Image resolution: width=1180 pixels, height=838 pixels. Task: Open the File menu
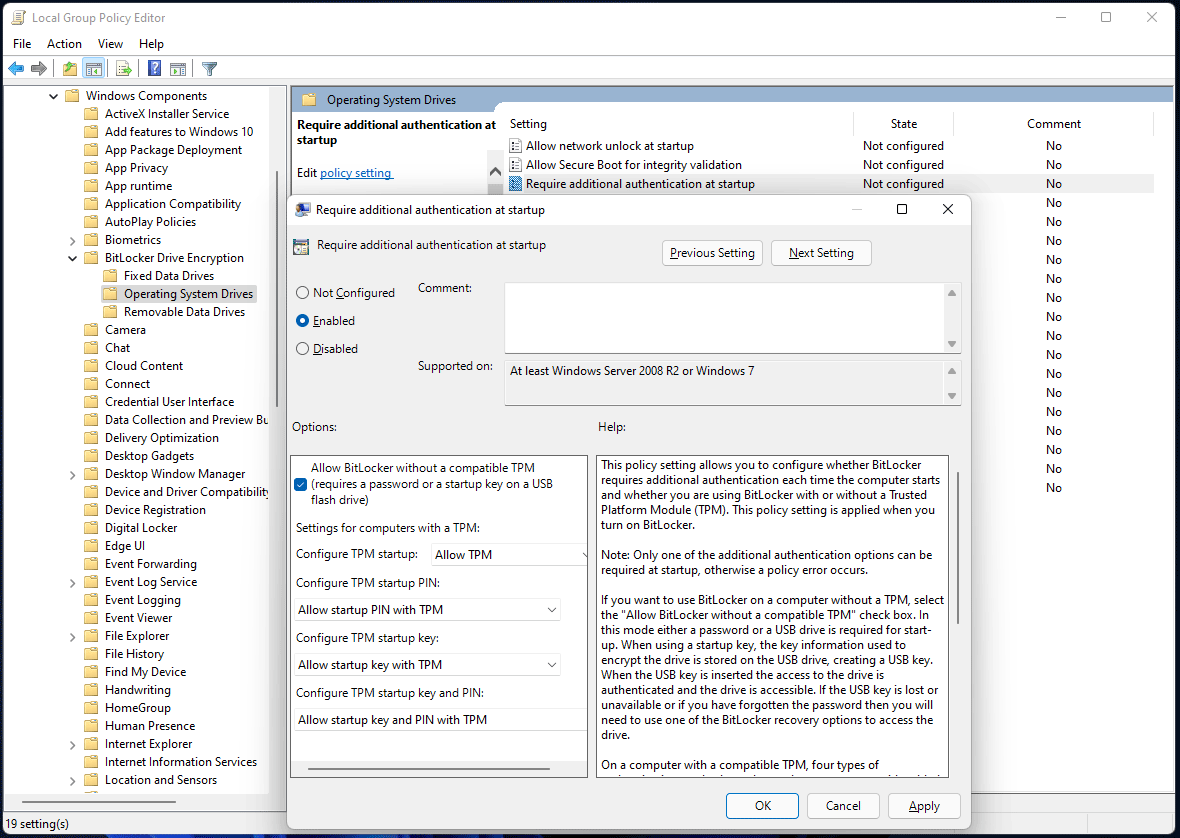23,44
